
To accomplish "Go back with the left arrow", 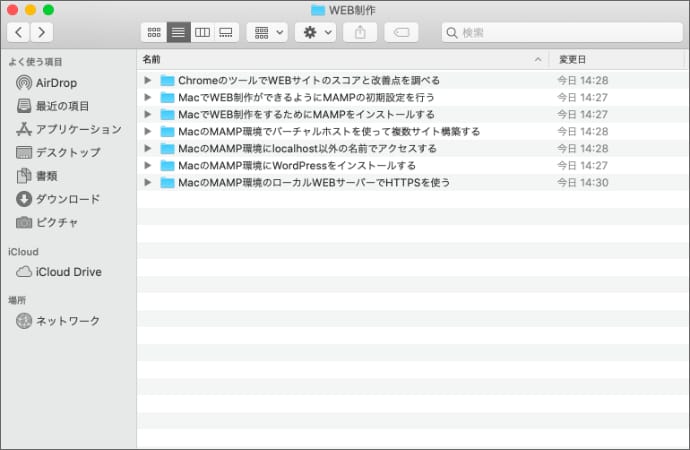I will 19,33.
